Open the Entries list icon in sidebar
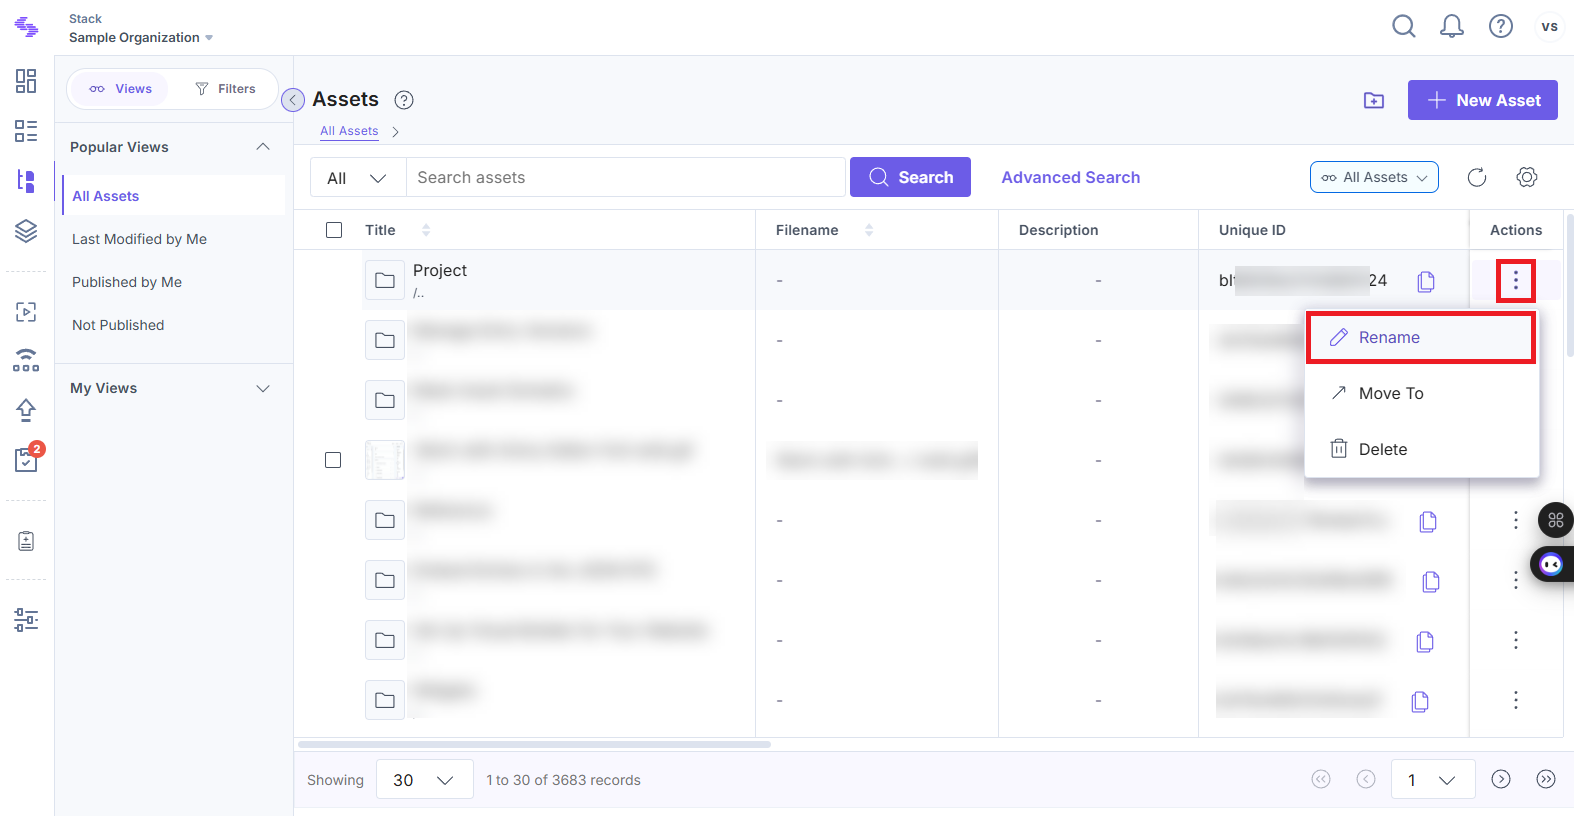This screenshot has height=816, width=1574. pos(26,131)
